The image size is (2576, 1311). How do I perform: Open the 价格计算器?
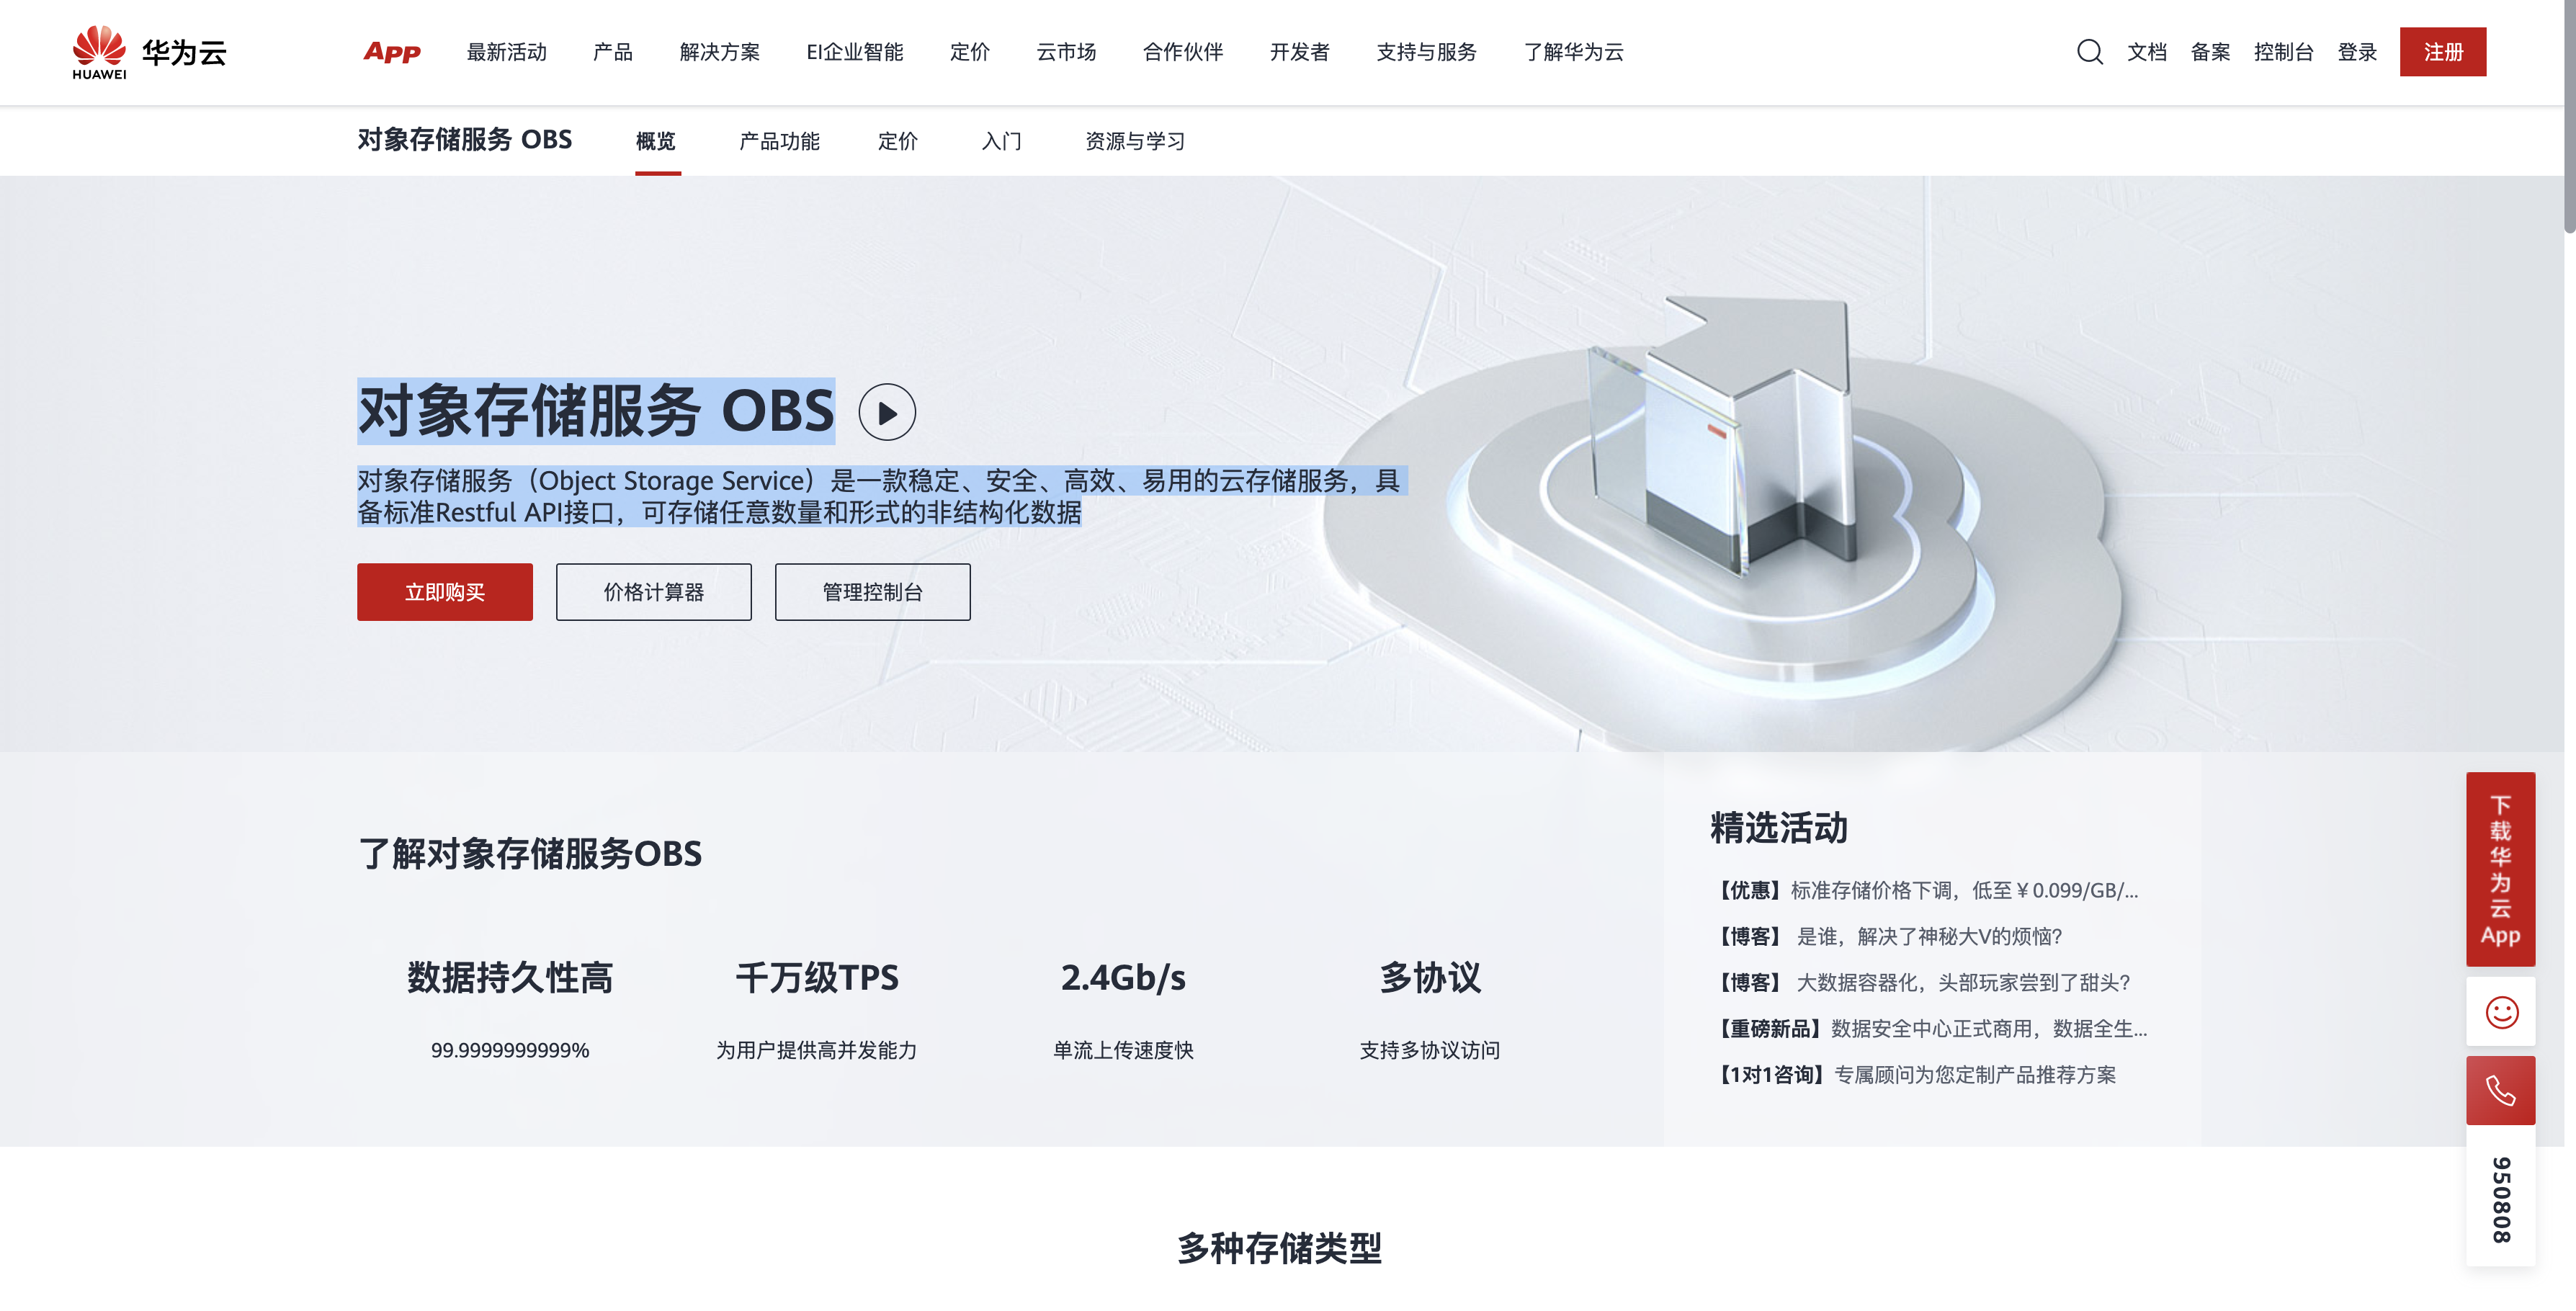[x=653, y=591]
